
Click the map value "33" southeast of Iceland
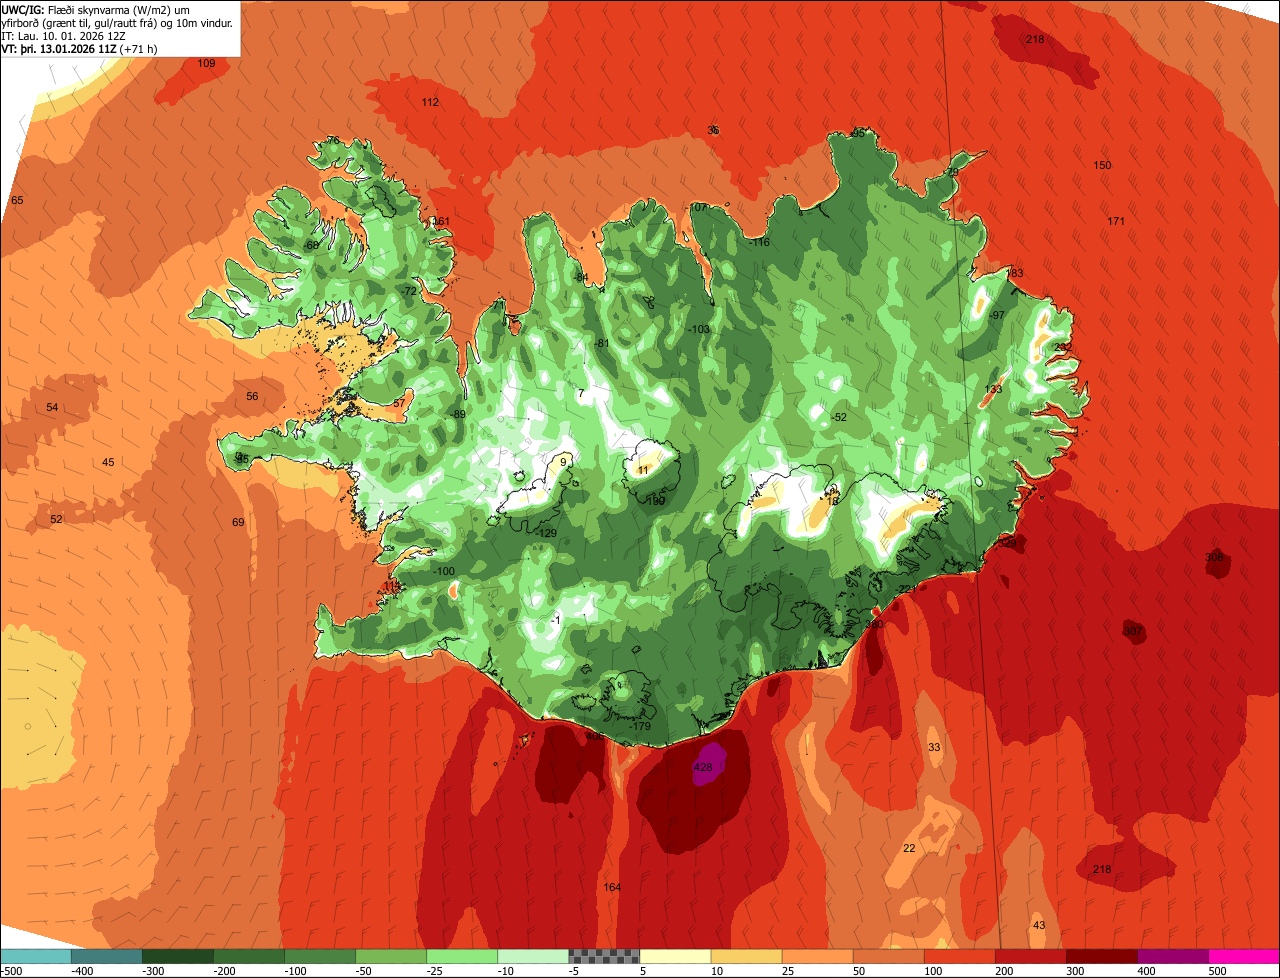click(934, 747)
